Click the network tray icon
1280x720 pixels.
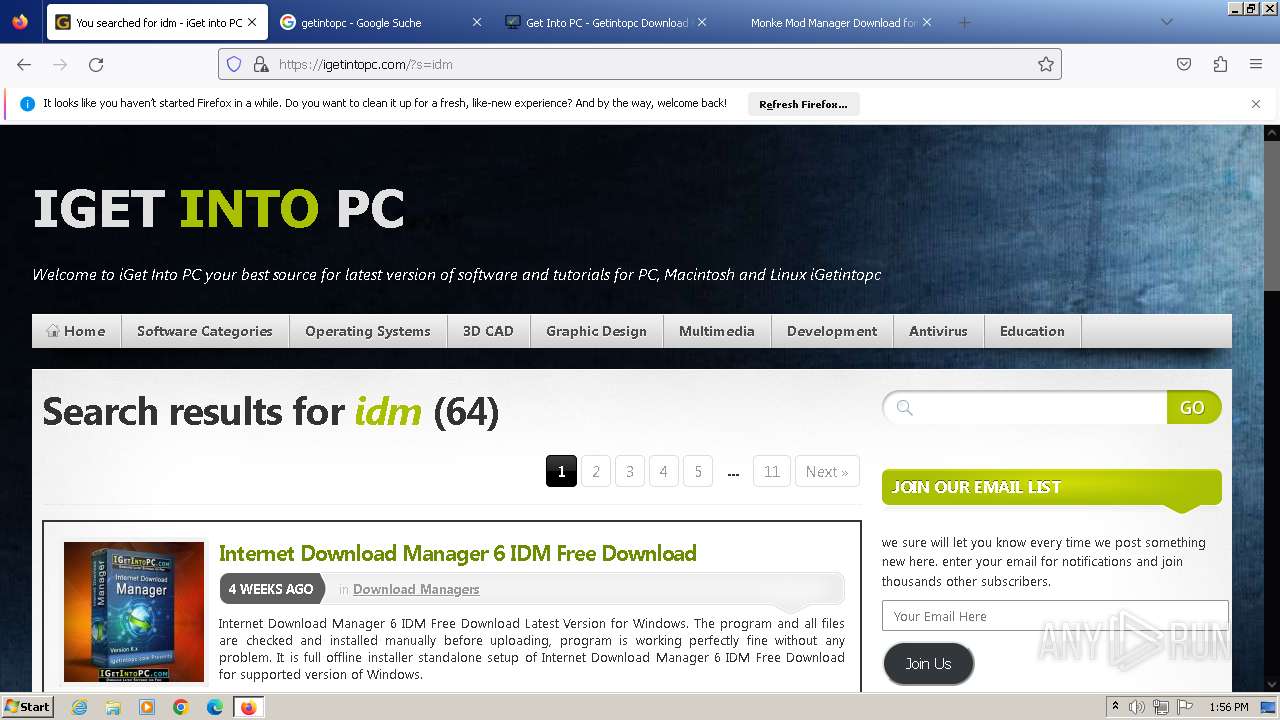point(1160,707)
